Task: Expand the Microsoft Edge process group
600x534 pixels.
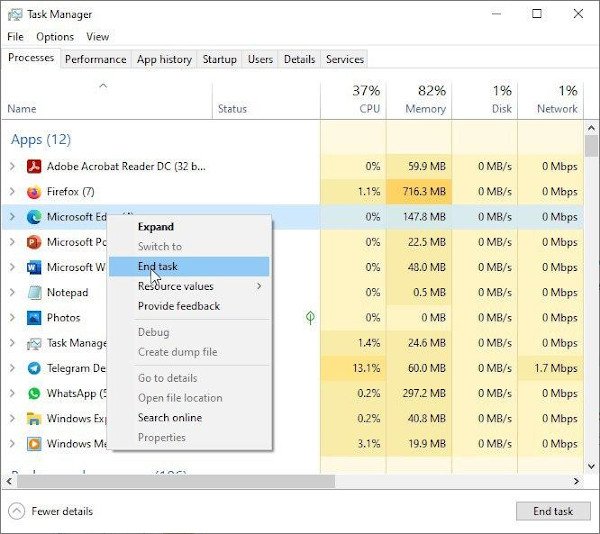Action: 12,217
